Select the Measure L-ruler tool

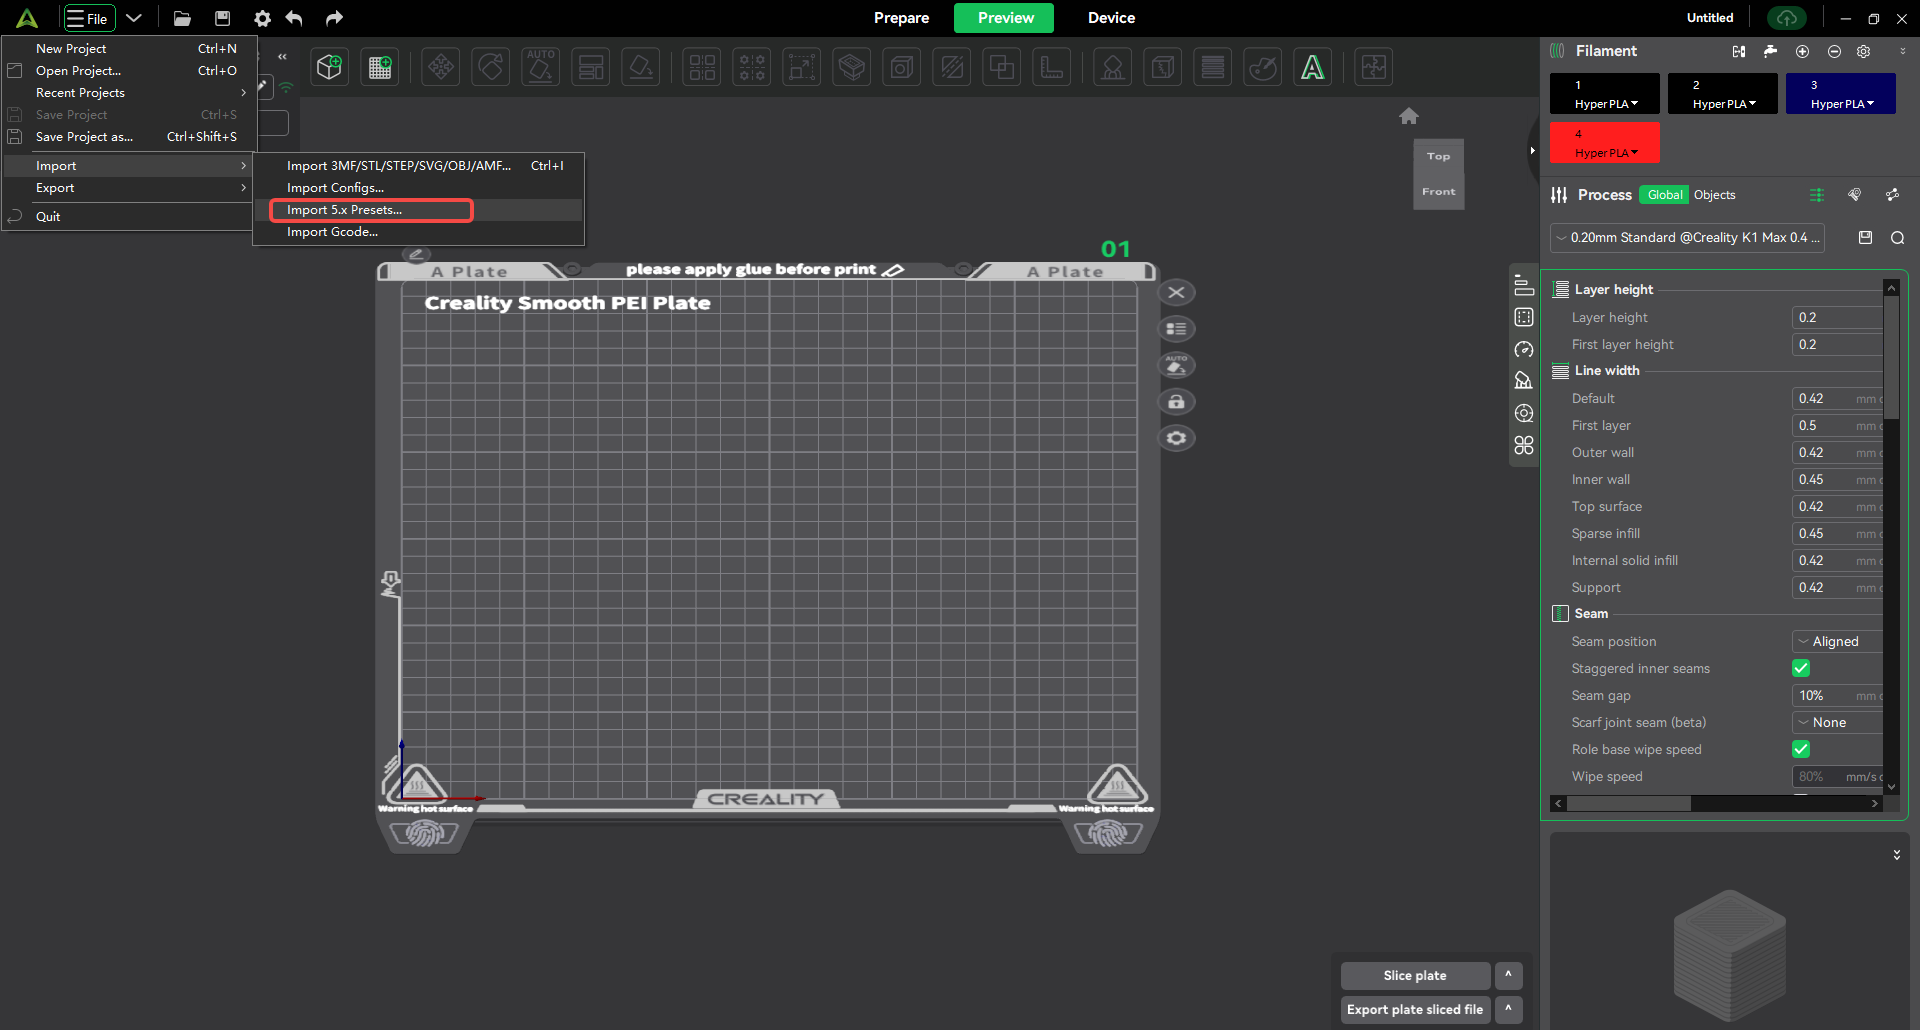pyautogui.click(x=1052, y=67)
